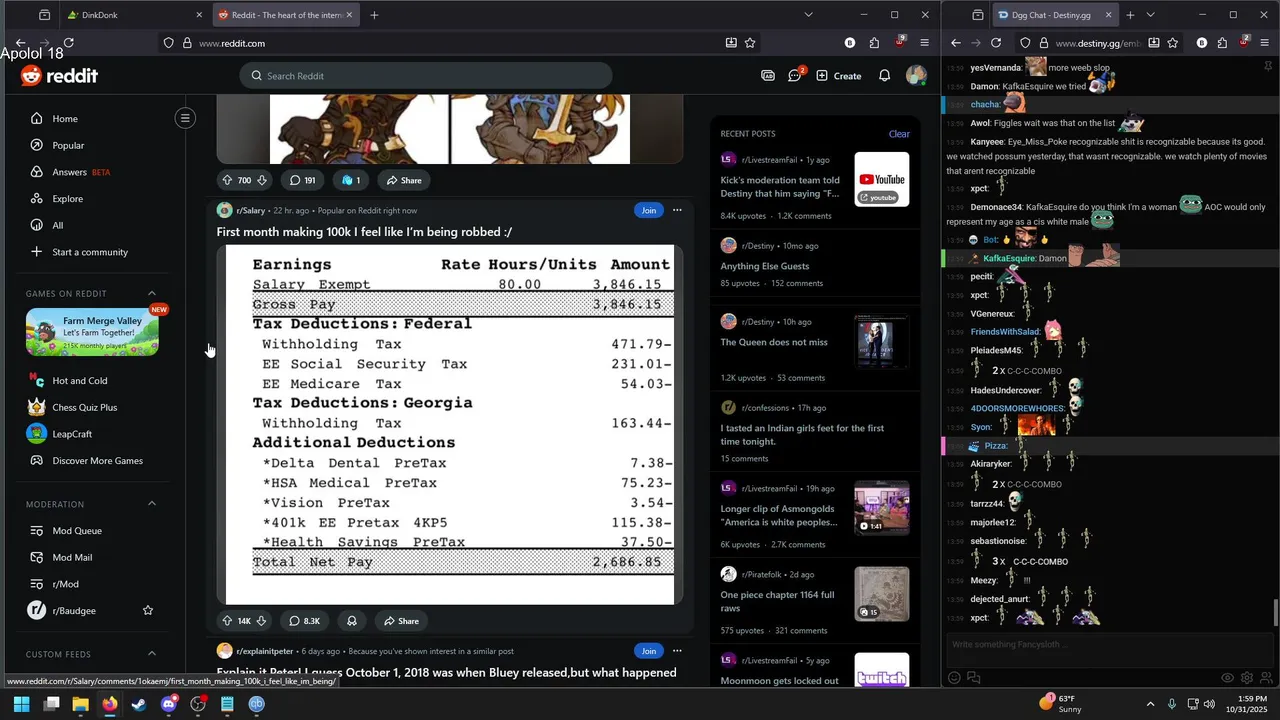This screenshot has height=720, width=1280.
Task: Open the Firefox hamburger menu in the Reddit window
Action: point(924,43)
